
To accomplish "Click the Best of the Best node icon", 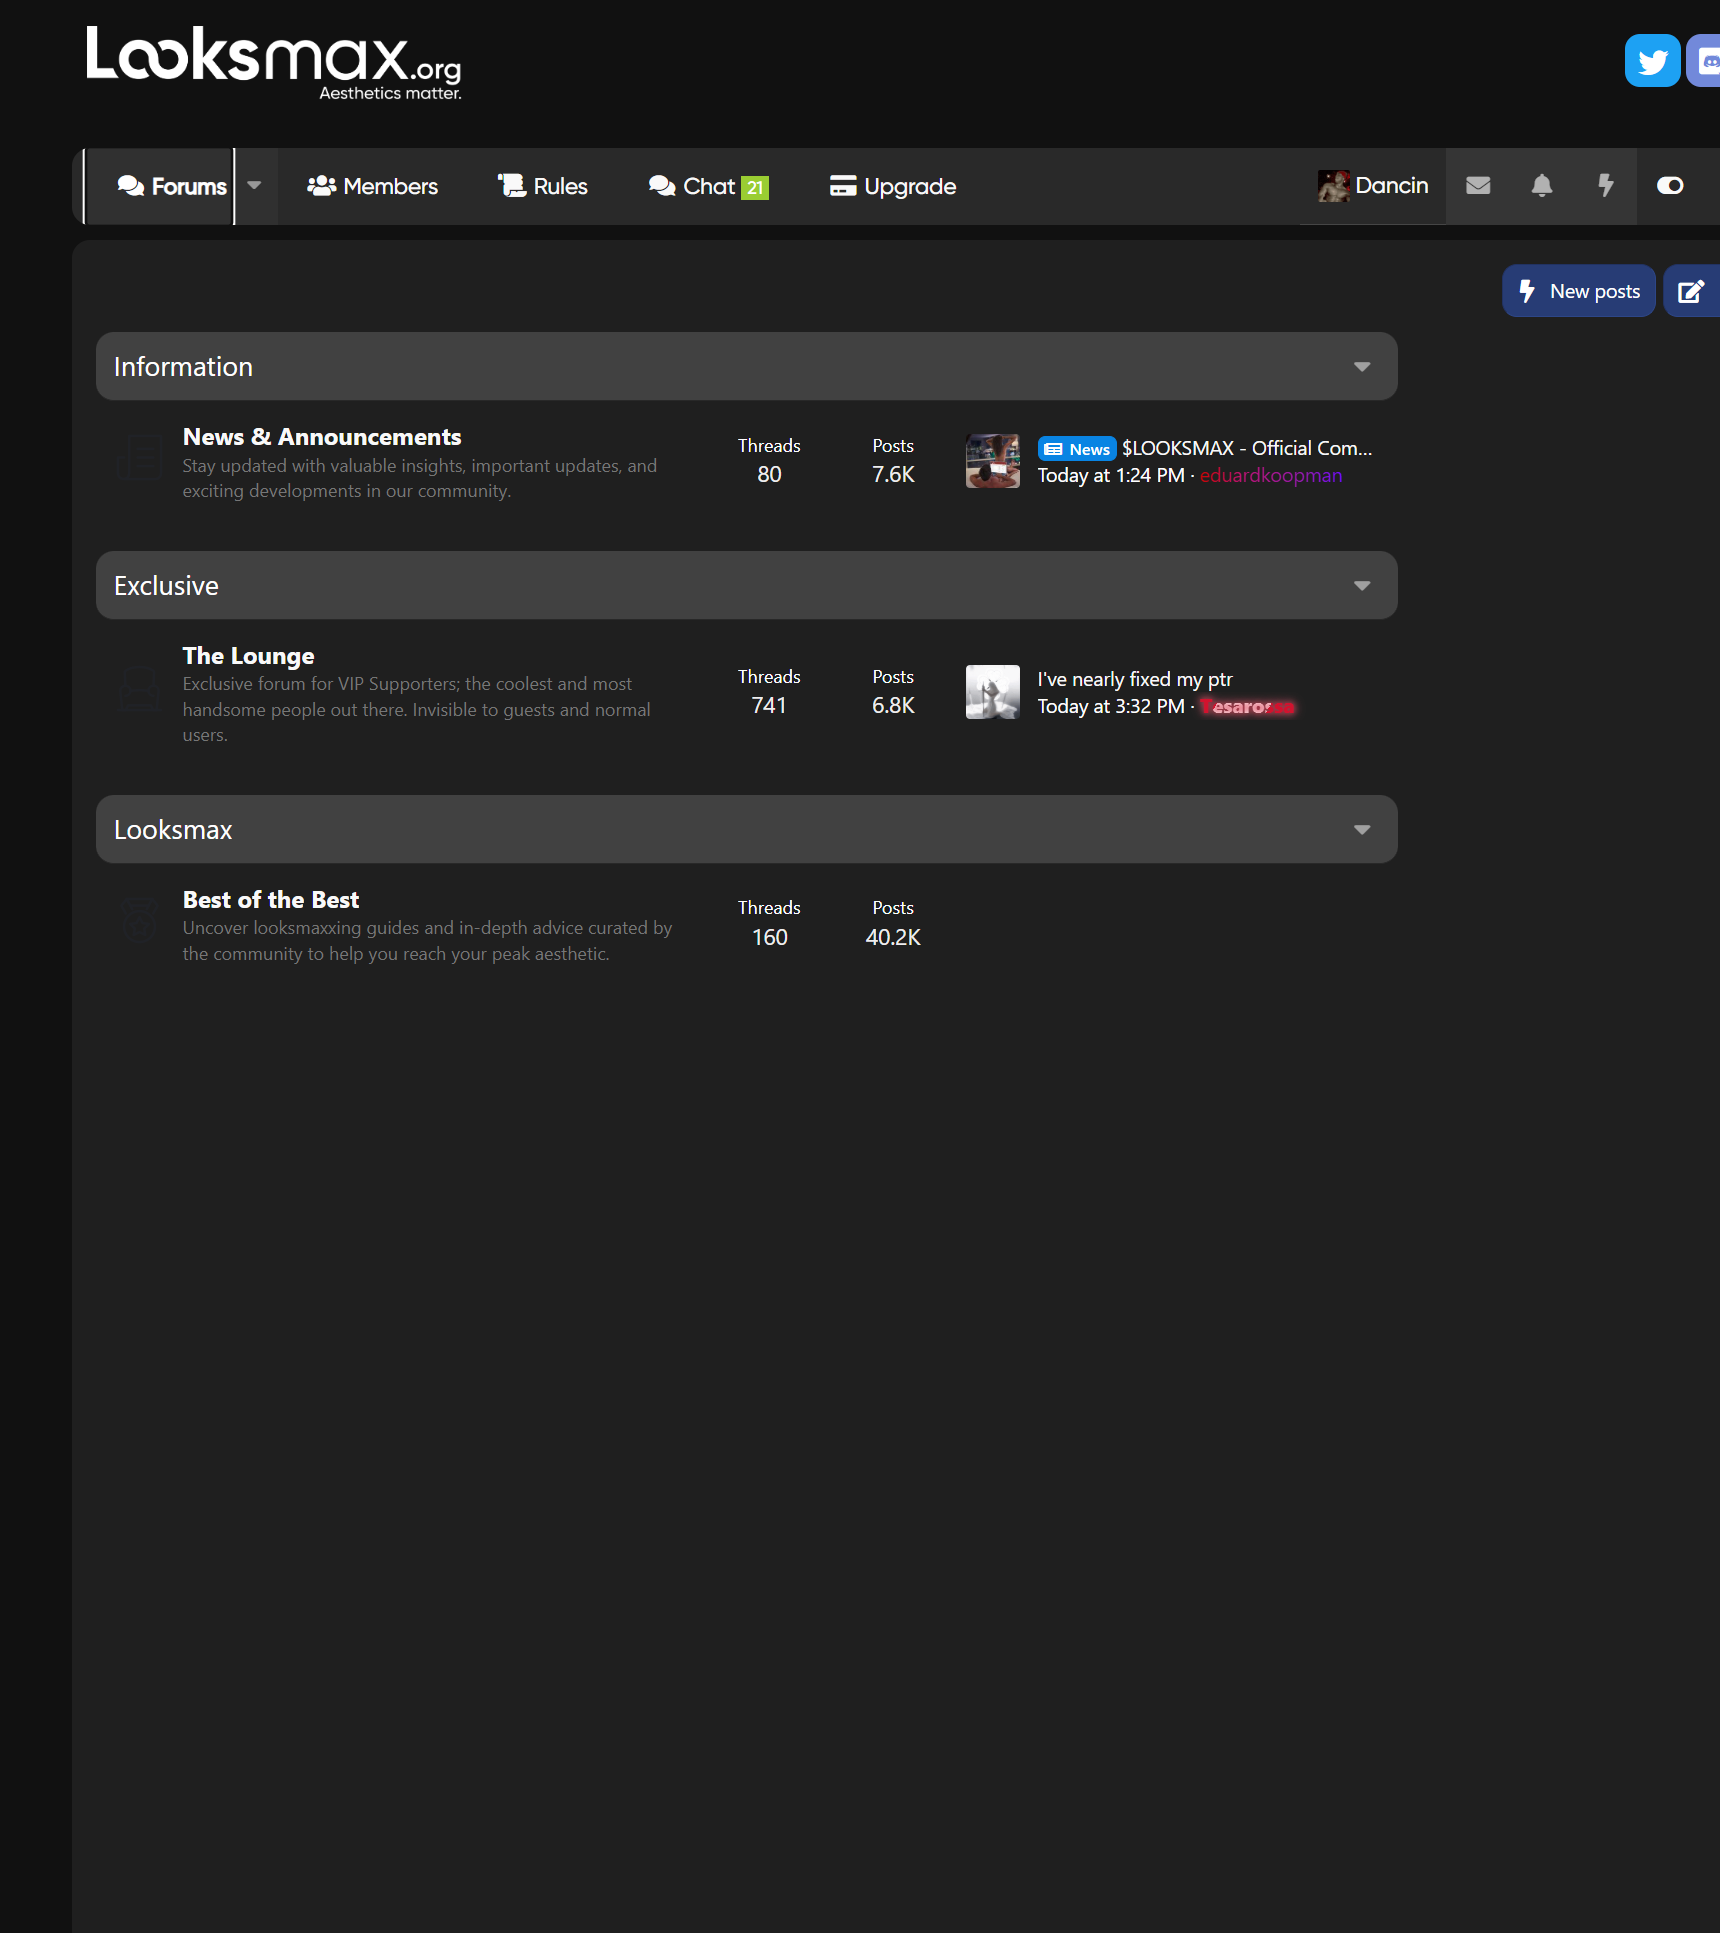I will 139,920.
